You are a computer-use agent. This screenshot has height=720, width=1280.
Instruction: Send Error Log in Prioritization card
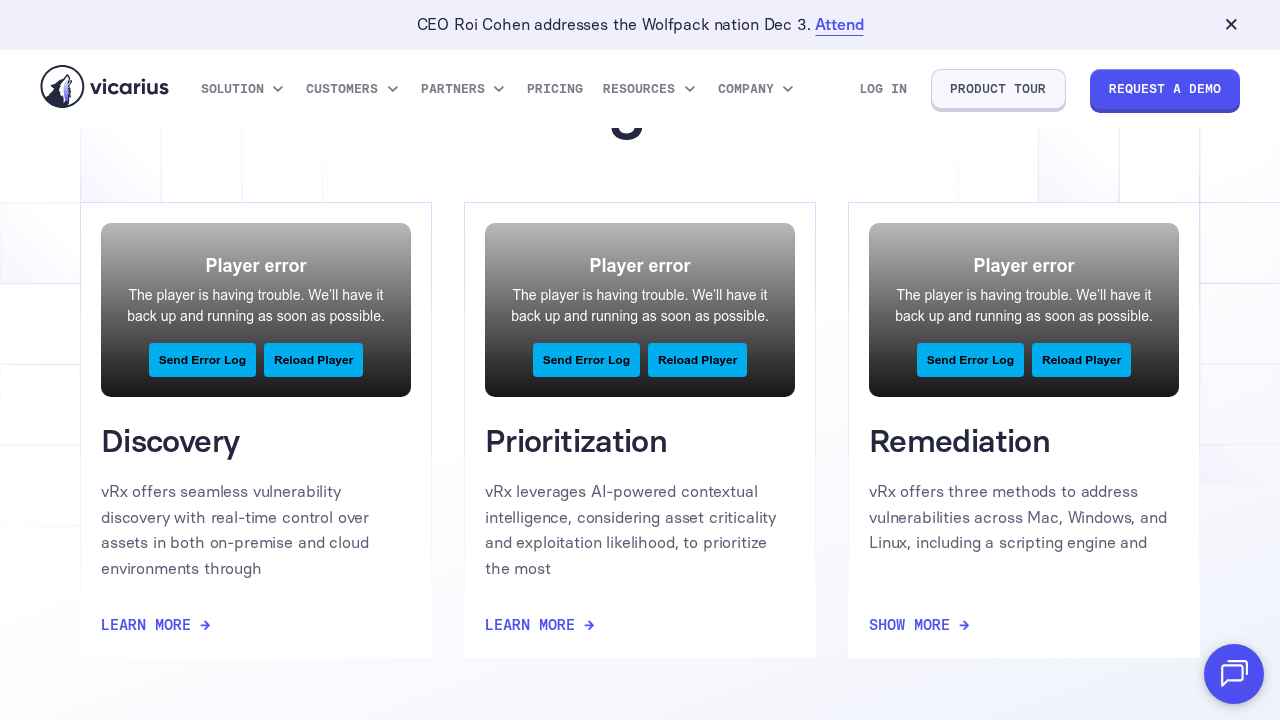click(586, 360)
